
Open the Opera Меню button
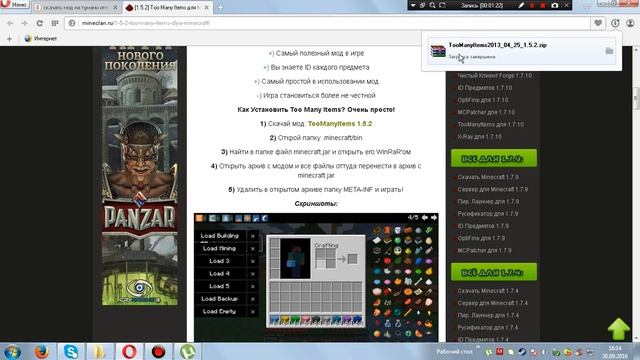coord(14,4)
